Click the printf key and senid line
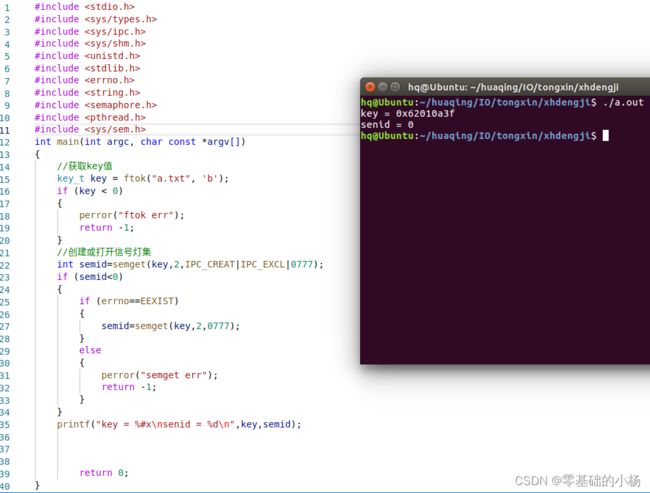The width and height of the screenshot is (650, 493). [x=179, y=424]
